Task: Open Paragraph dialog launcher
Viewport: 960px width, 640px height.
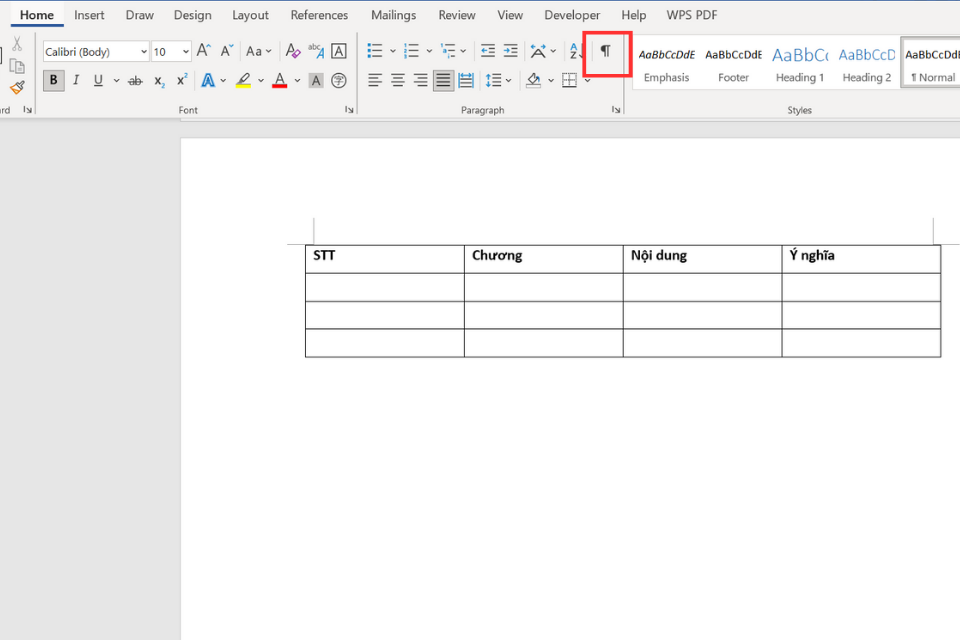Action: (x=616, y=110)
